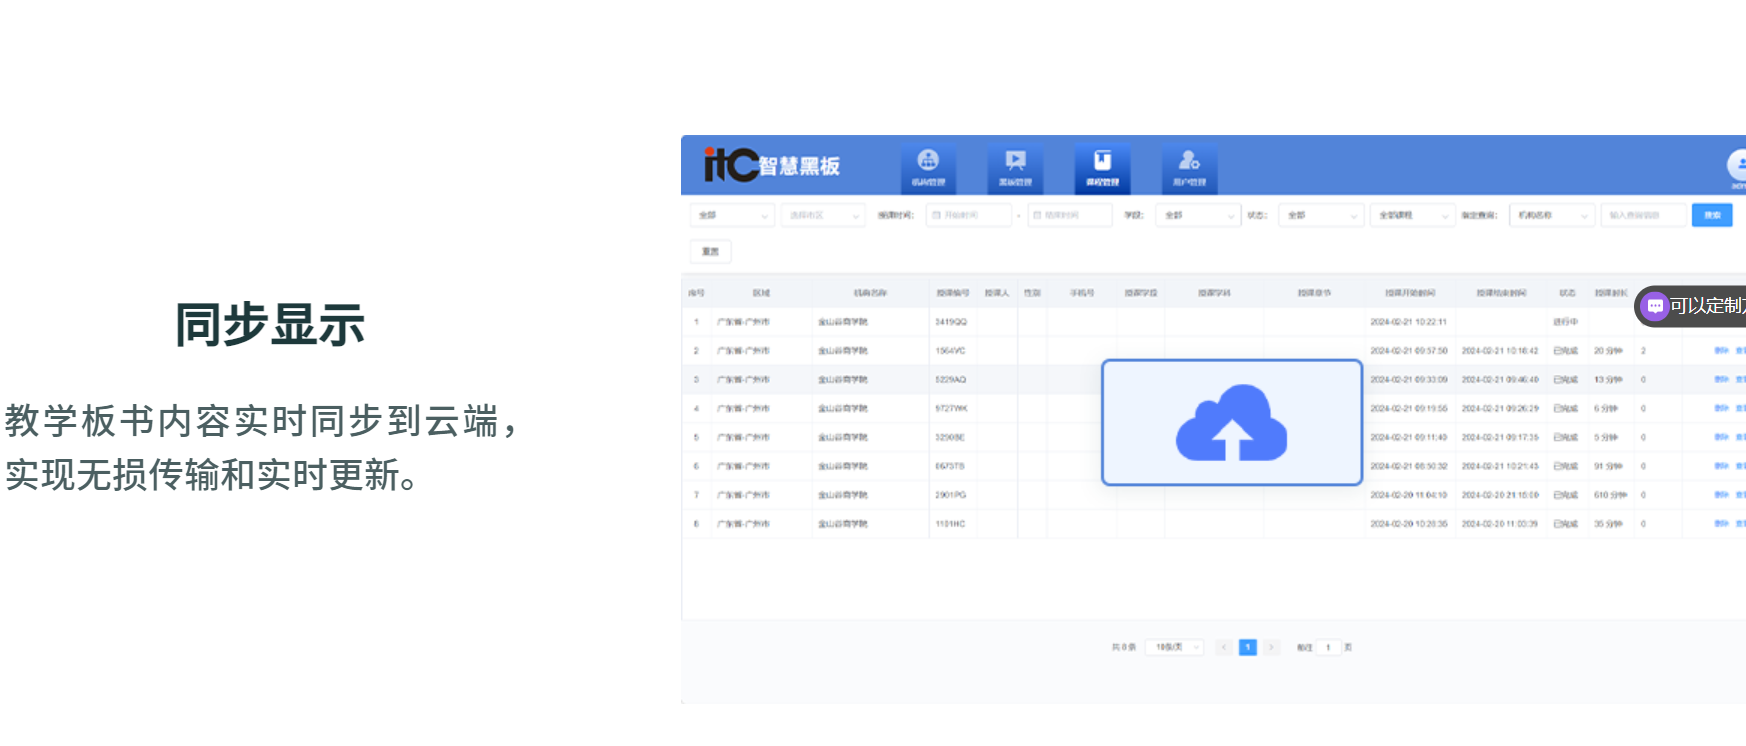Expand the 选择市区 city dropdown
Viewport: 1746px width, 746px height.
point(823,215)
